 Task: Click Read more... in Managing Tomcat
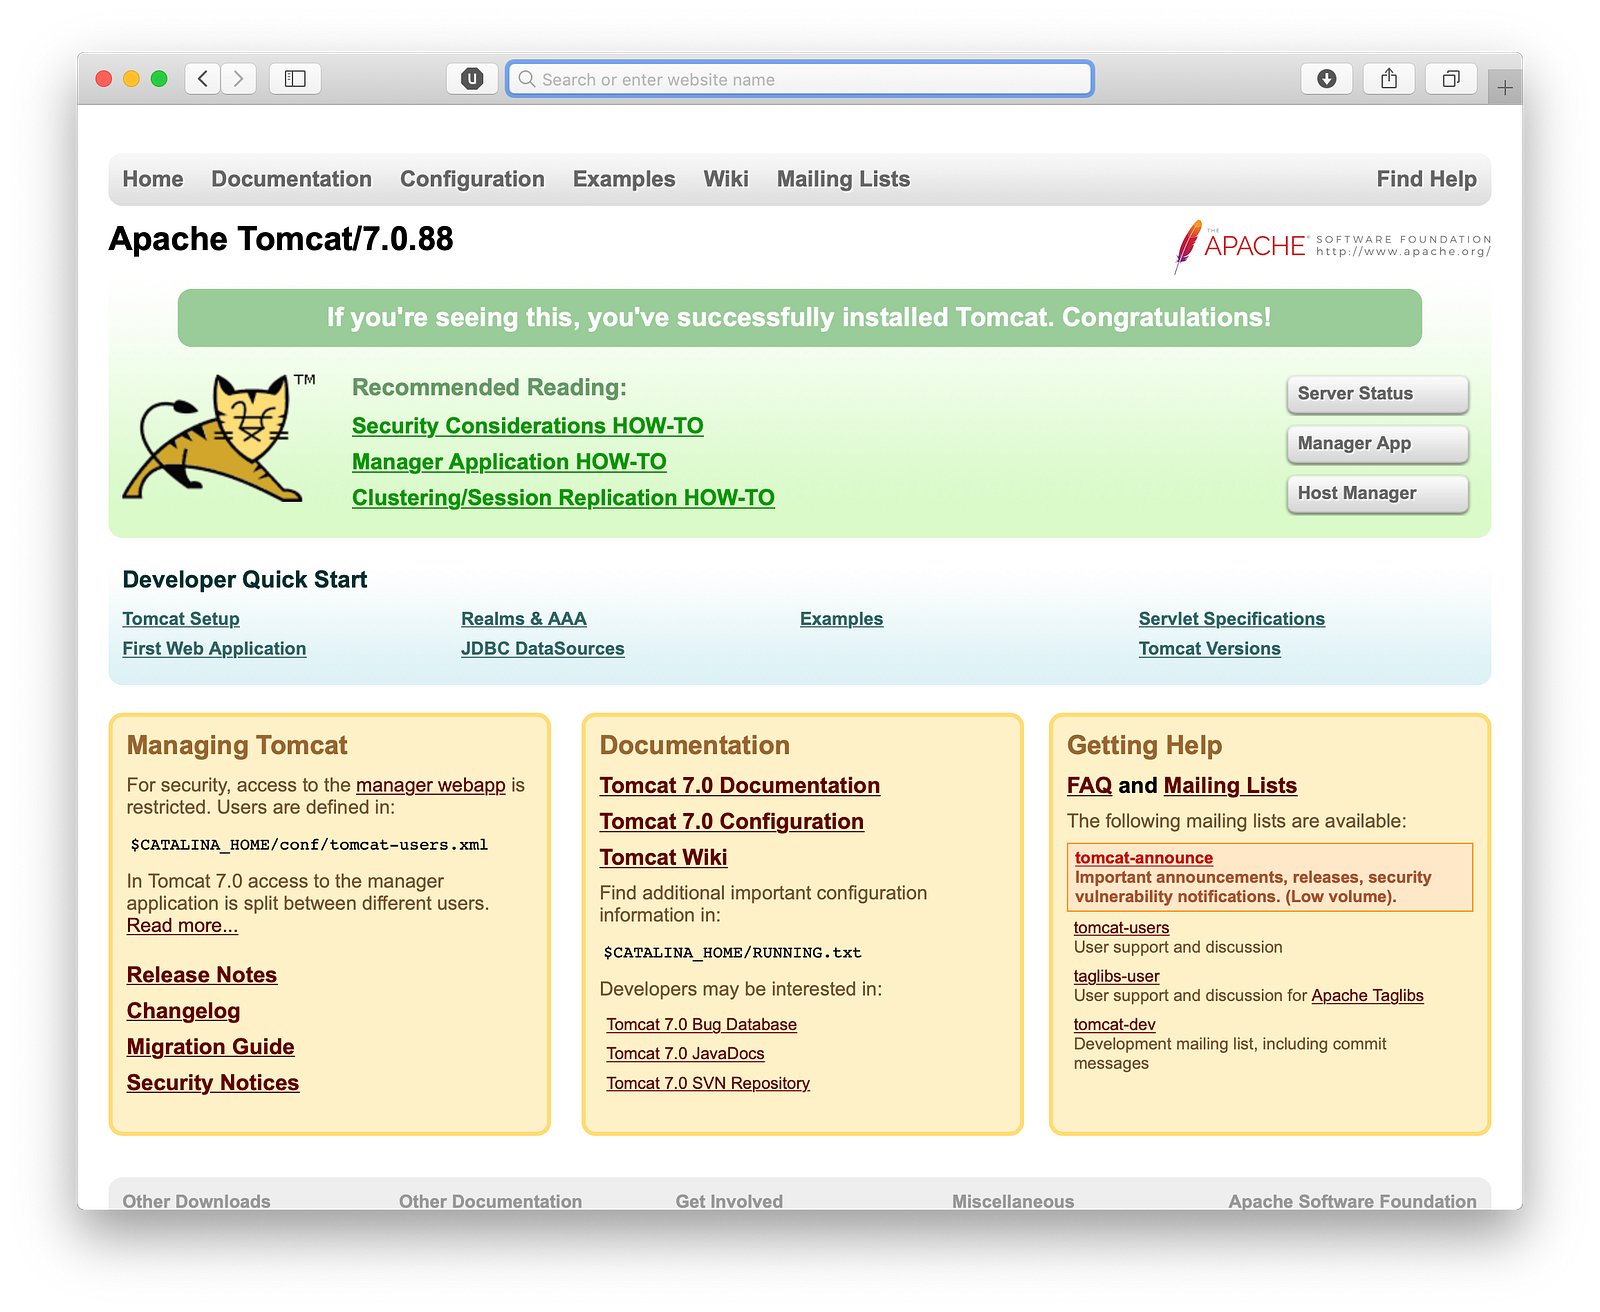(183, 926)
